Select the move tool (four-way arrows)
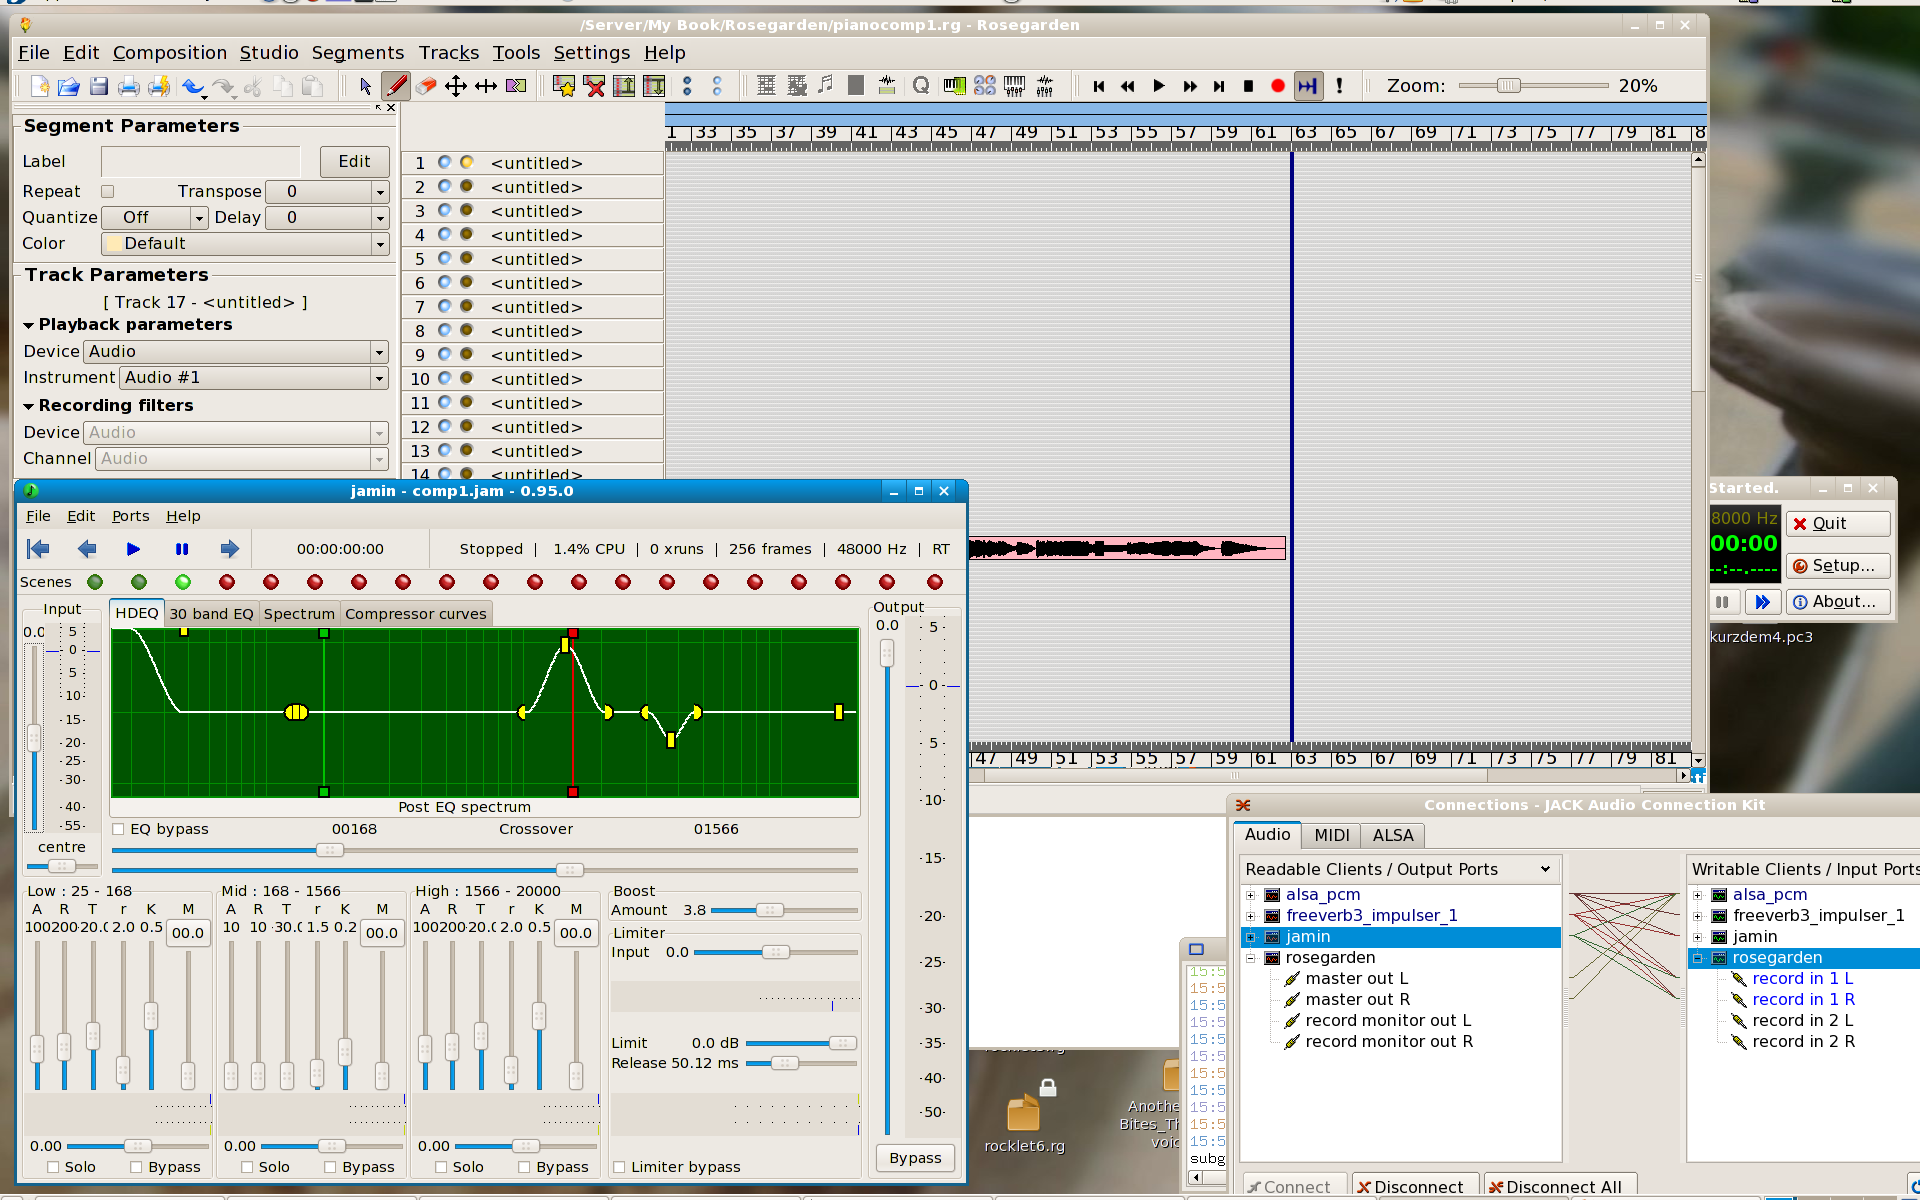1920x1200 pixels. 456,87
